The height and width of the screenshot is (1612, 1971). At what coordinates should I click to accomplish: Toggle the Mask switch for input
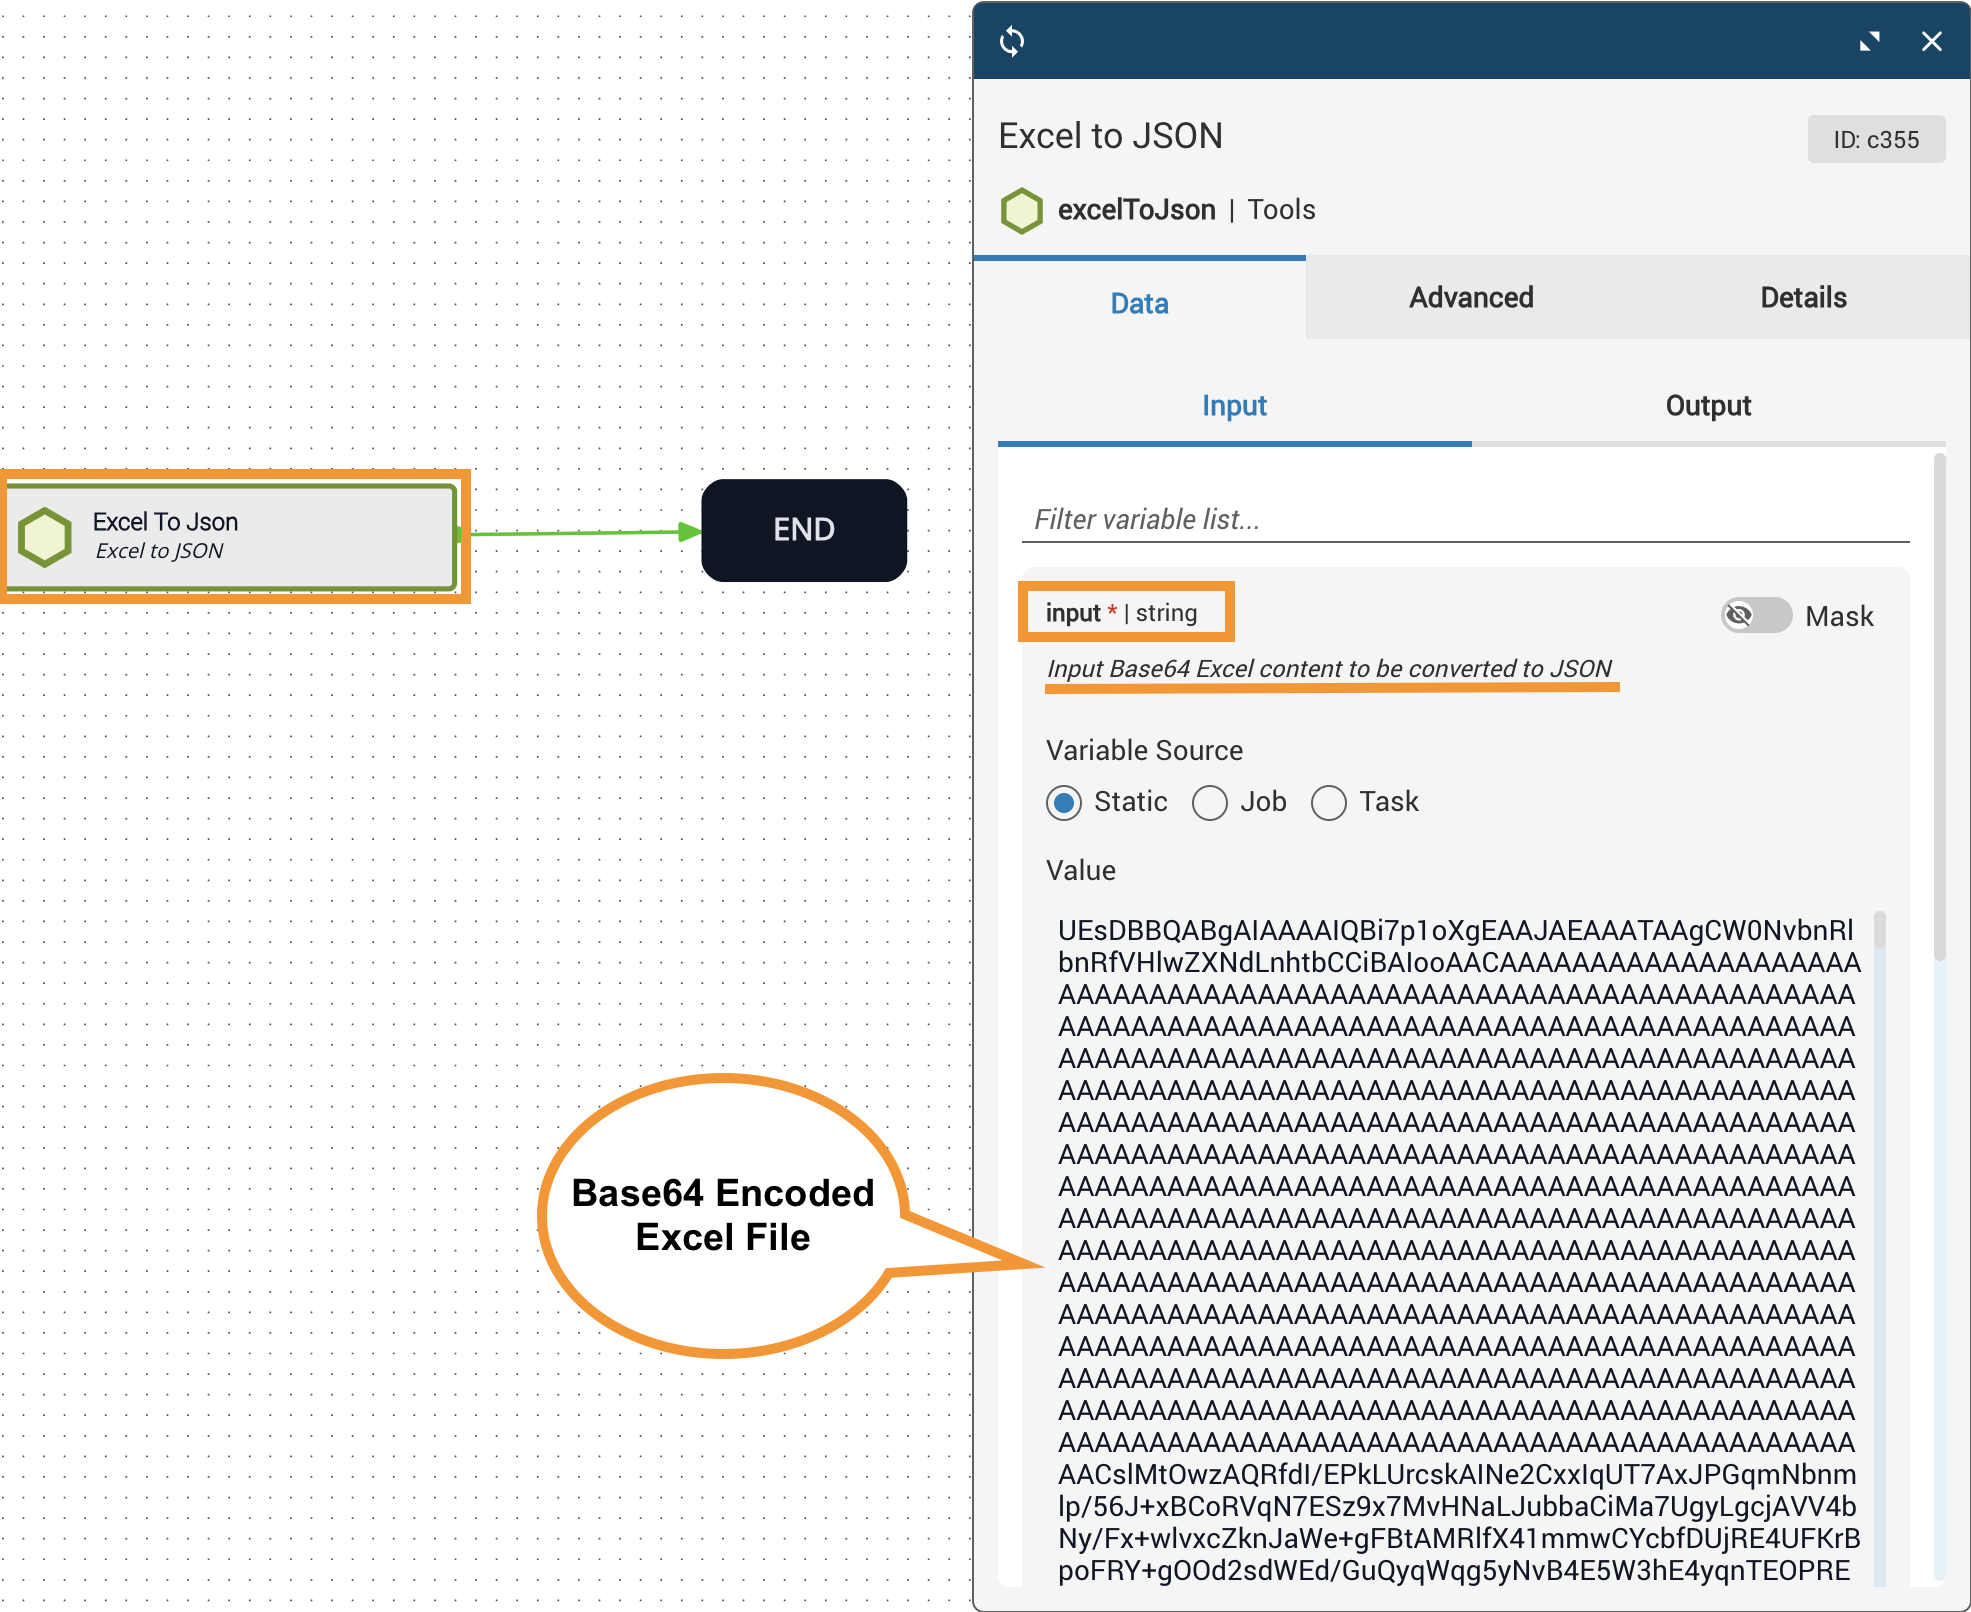(x=1755, y=615)
